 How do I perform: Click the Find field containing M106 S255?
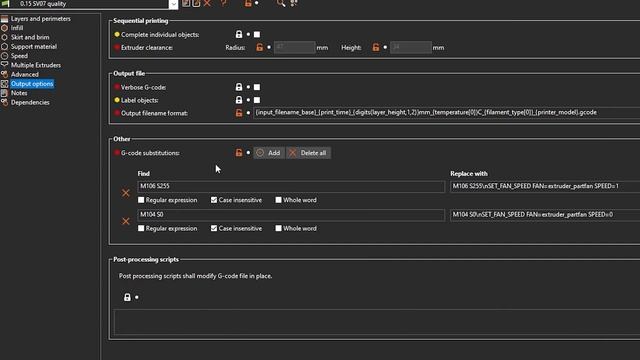tap(291, 187)
